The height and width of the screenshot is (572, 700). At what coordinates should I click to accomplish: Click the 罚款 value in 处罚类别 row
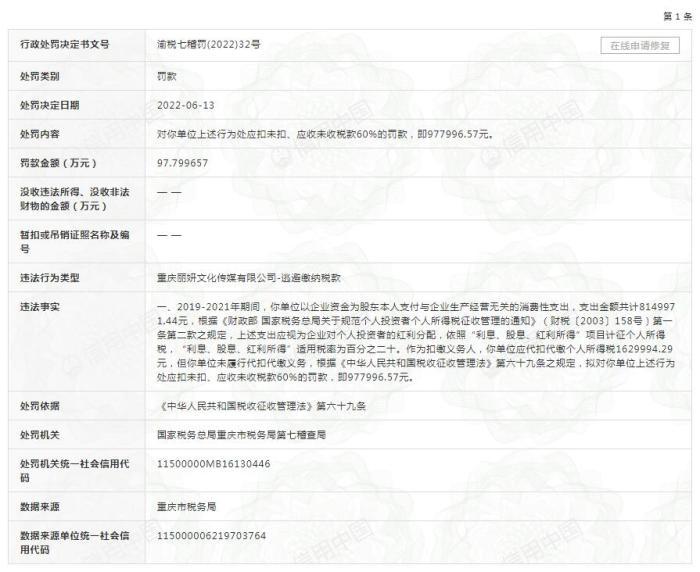[x=169, y=75]
